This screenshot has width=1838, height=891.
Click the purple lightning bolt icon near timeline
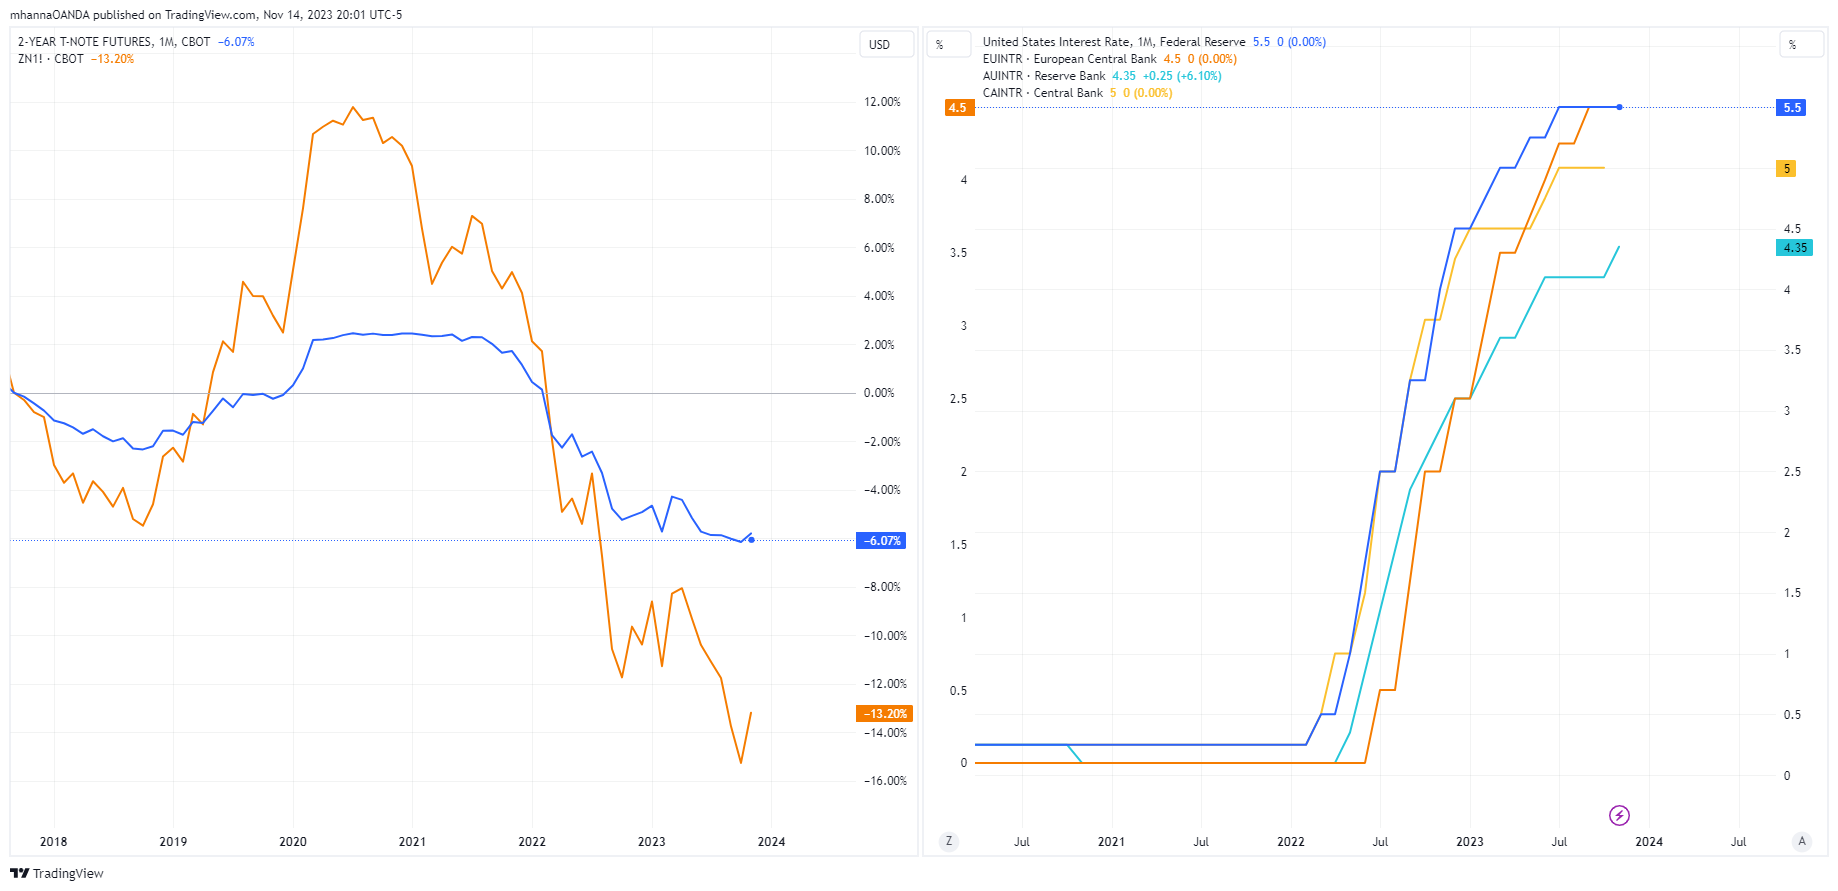(1620, 815)
